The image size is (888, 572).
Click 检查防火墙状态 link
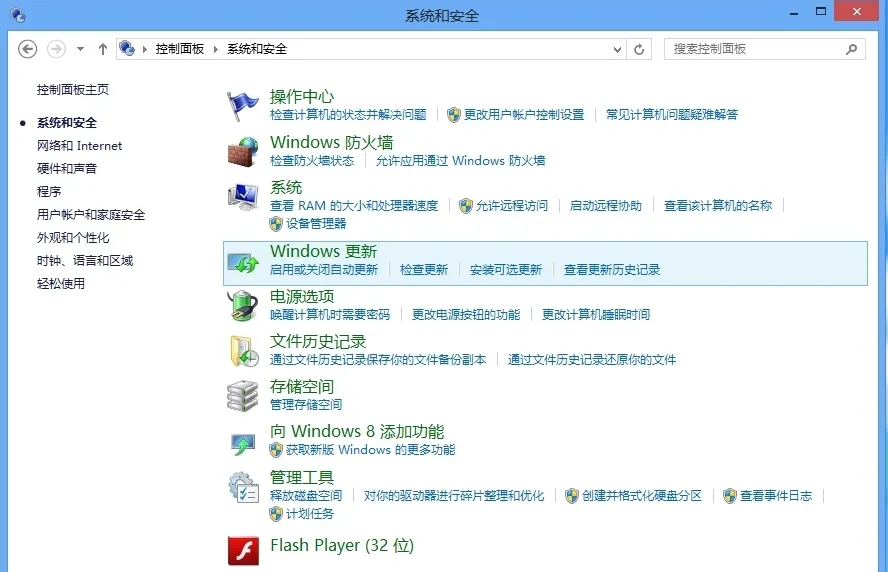pyautogui.click(x=312, y=161)
